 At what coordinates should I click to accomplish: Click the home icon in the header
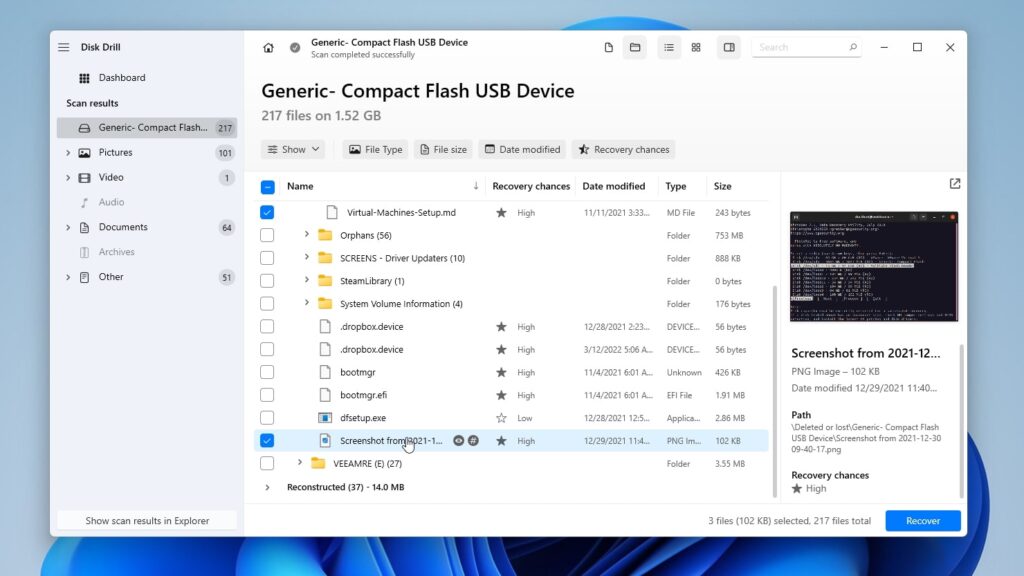click(268, 47)
